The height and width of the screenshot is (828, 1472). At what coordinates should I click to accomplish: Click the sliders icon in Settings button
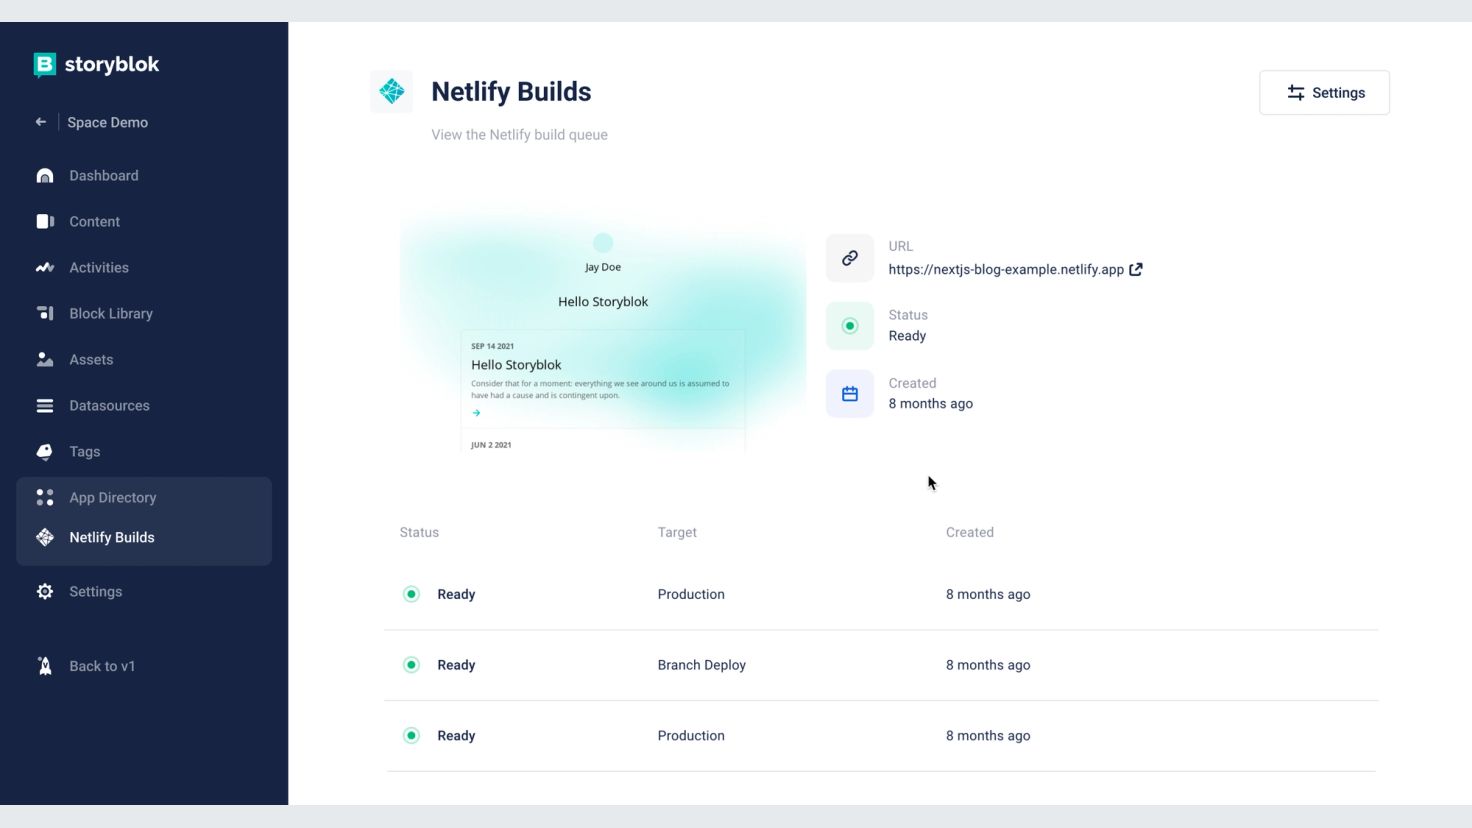click(x=1296, y=92)
